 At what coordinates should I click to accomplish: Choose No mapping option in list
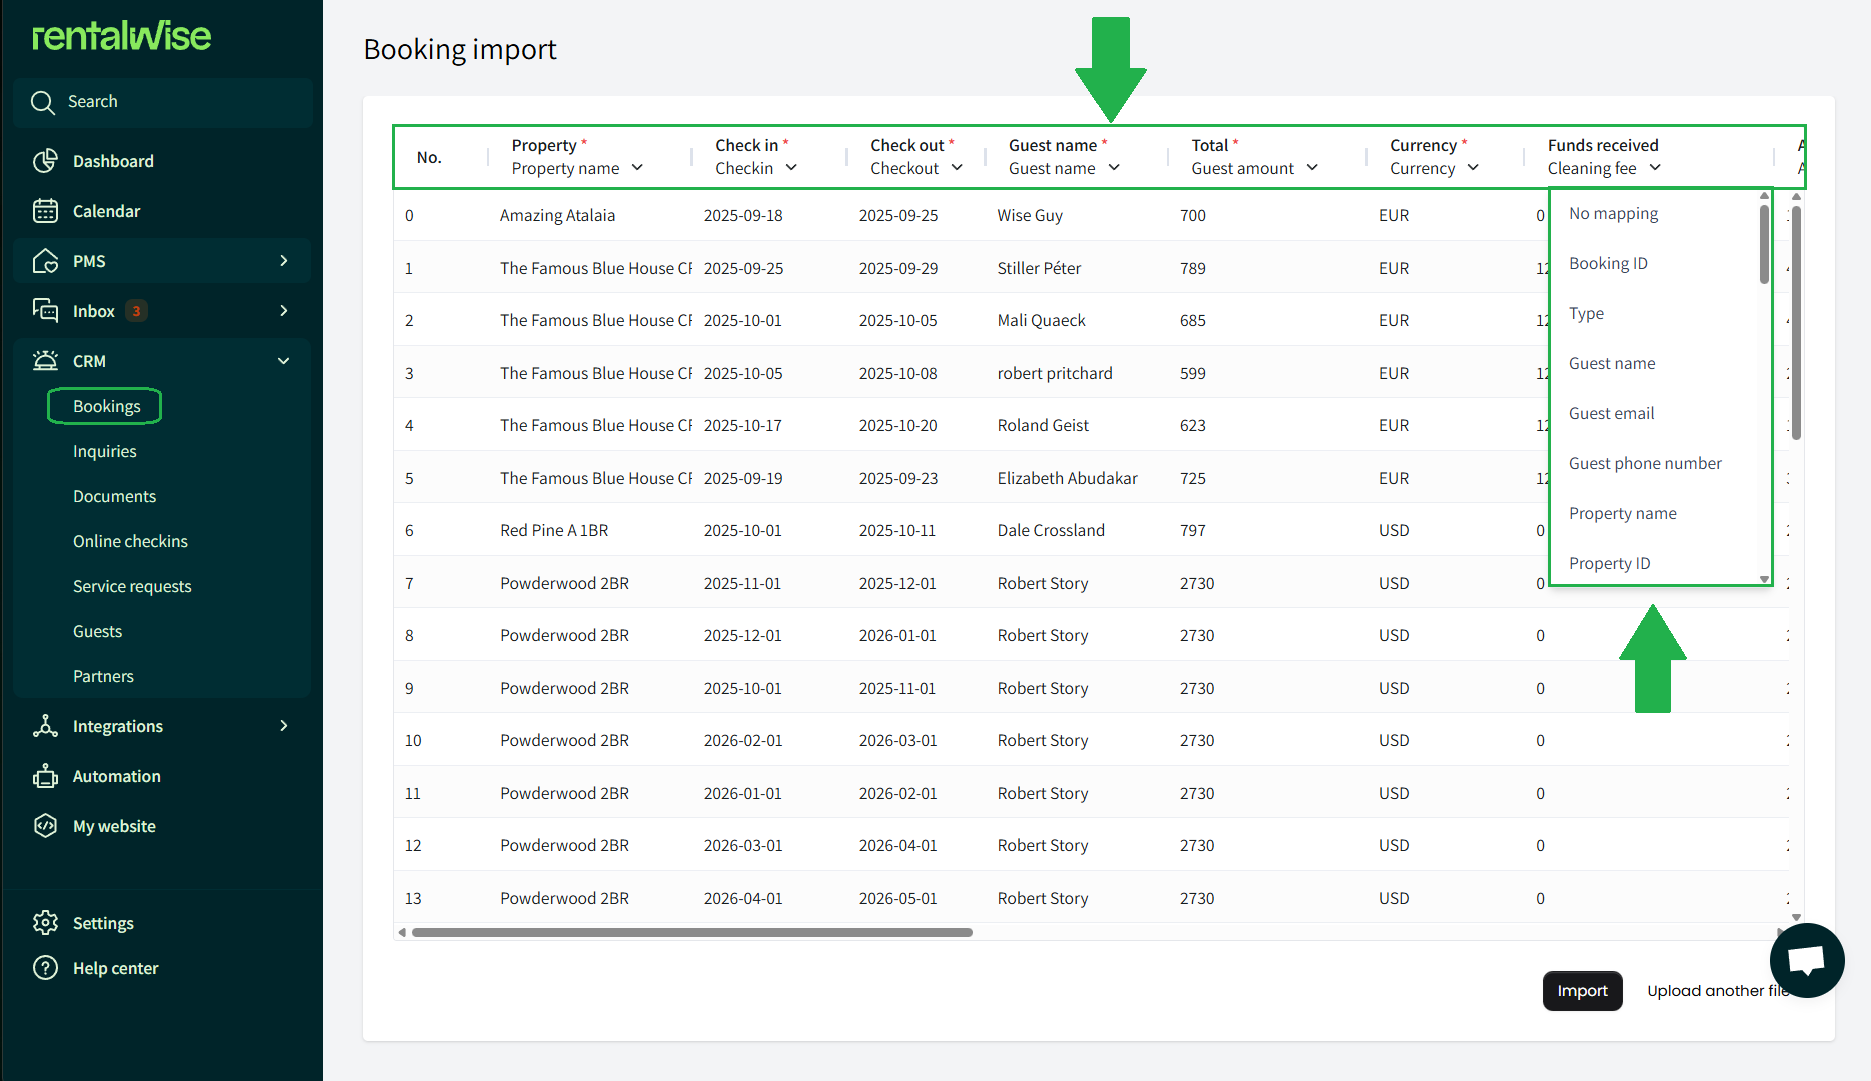(1613, 213)
